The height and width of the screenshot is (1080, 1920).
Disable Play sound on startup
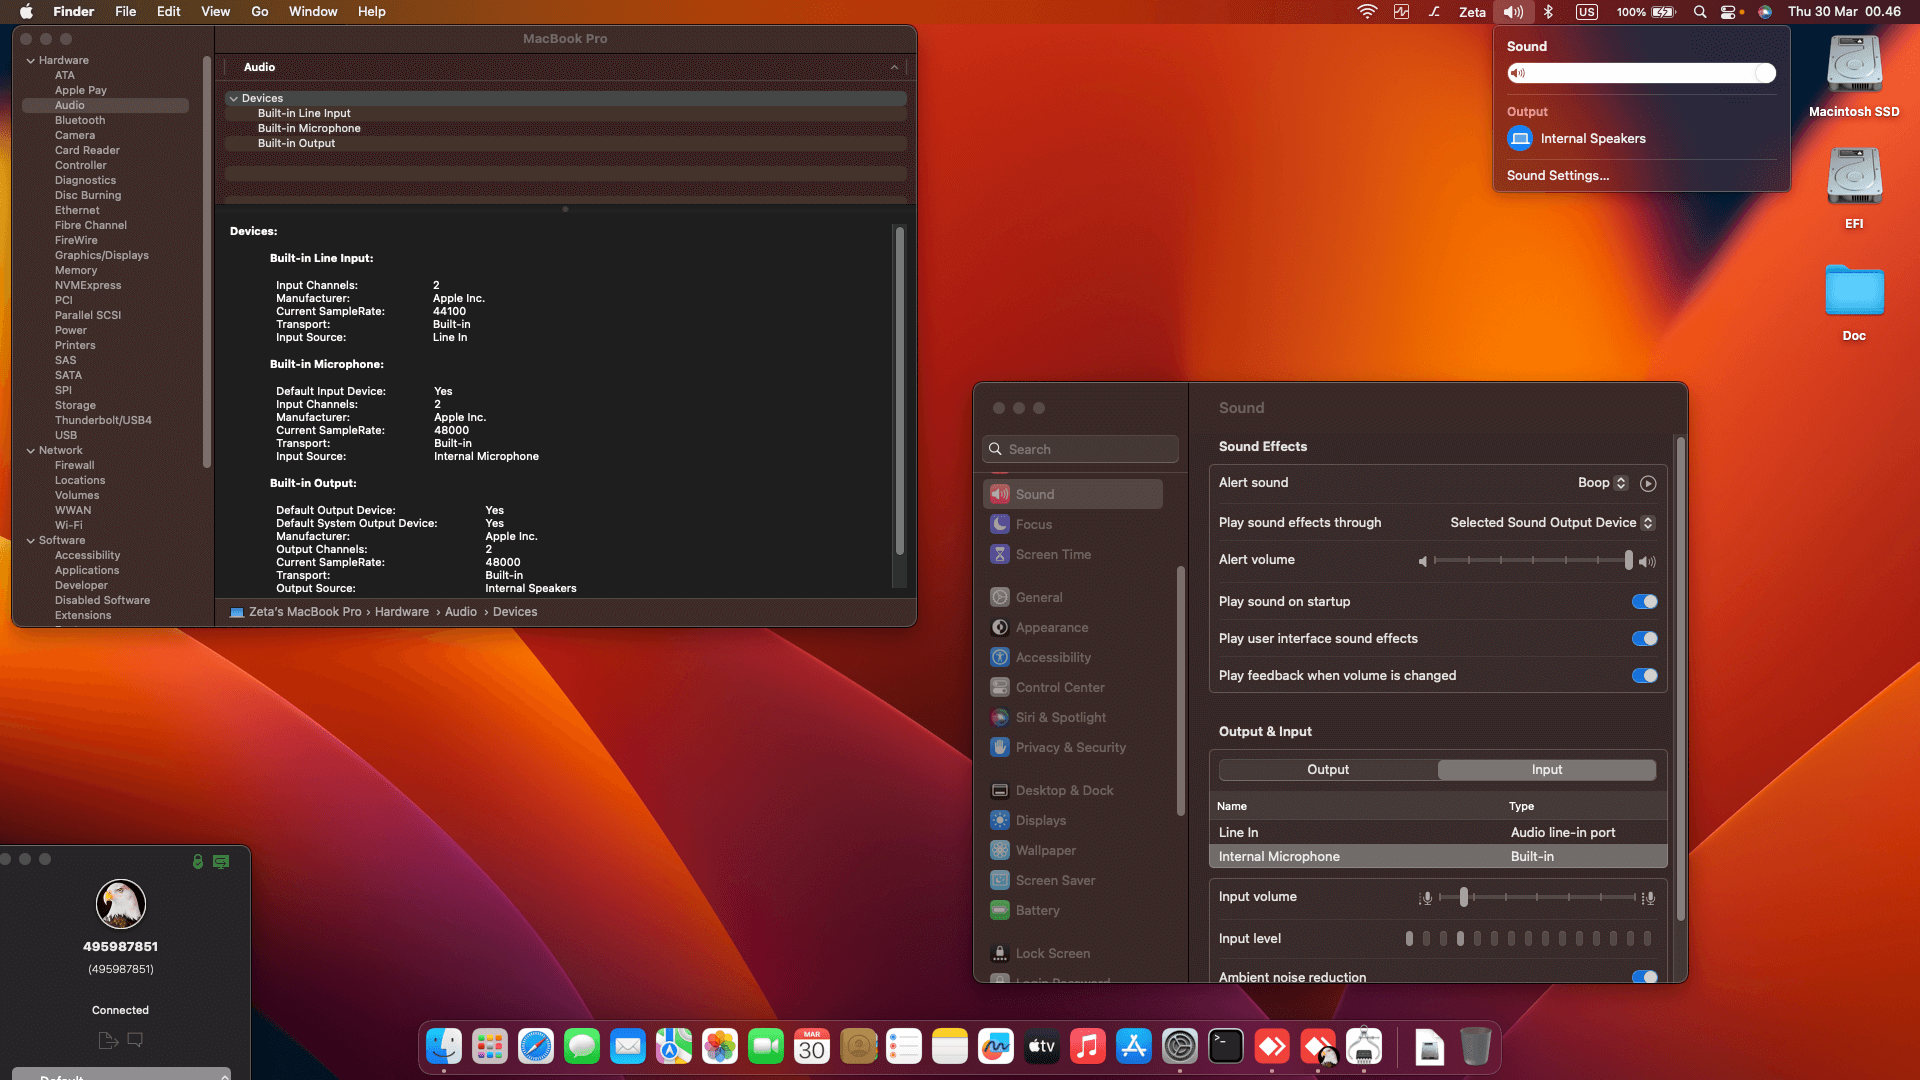pyautogui.click(x=1643, y=601)
